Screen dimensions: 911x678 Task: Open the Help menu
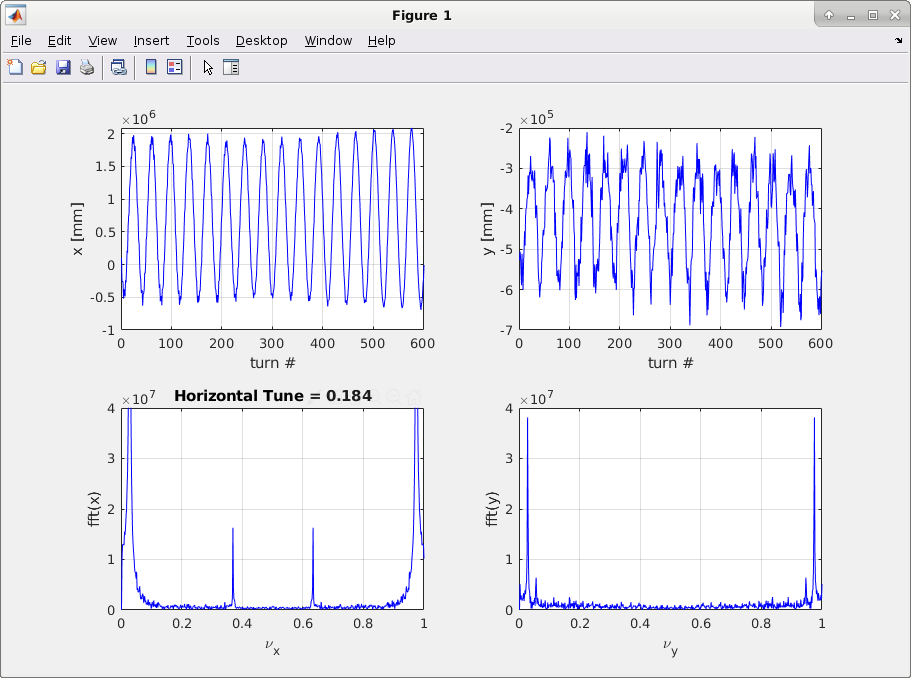click(x=381, y=41)
